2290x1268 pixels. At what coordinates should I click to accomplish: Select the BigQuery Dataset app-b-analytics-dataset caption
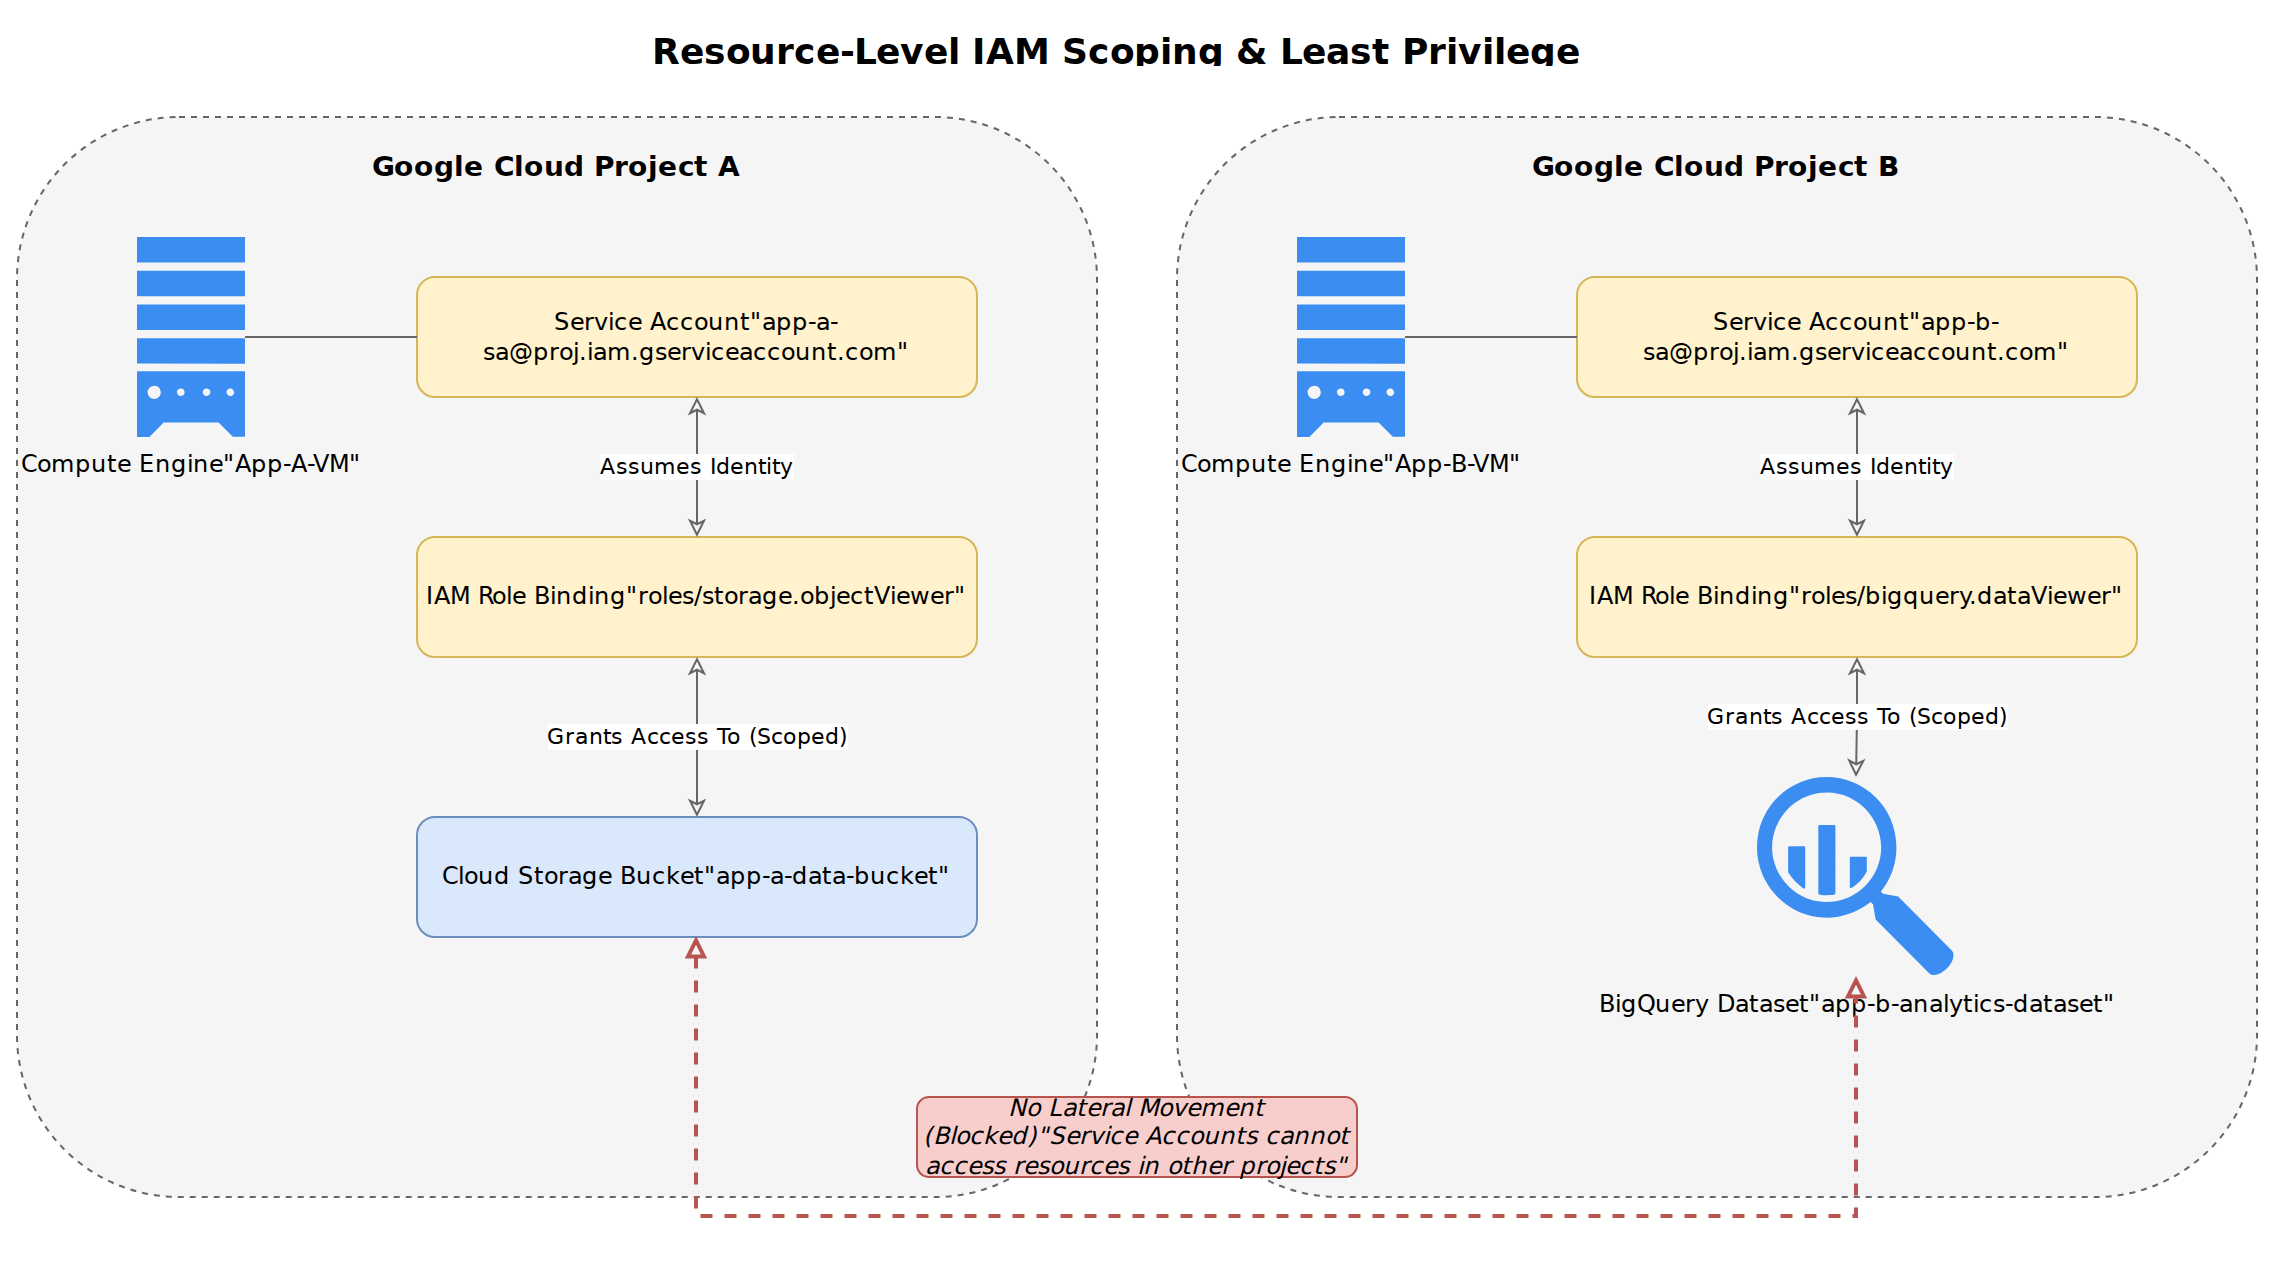coord(1856,1004)
